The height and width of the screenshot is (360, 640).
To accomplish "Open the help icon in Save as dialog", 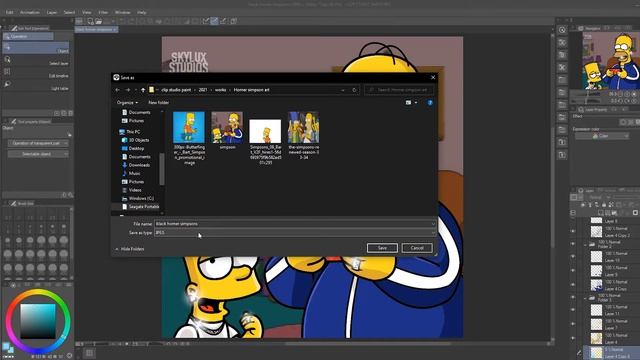I will point(430,102).
